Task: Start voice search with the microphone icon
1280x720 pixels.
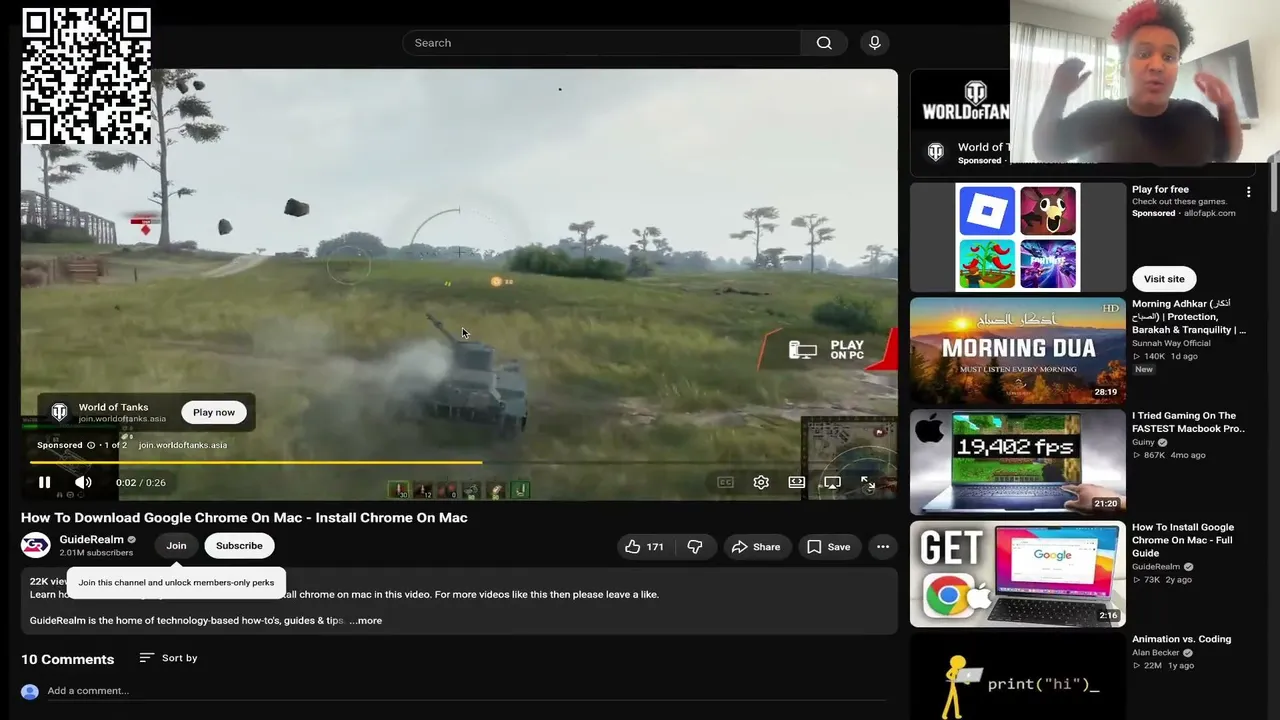Action: 875,43
